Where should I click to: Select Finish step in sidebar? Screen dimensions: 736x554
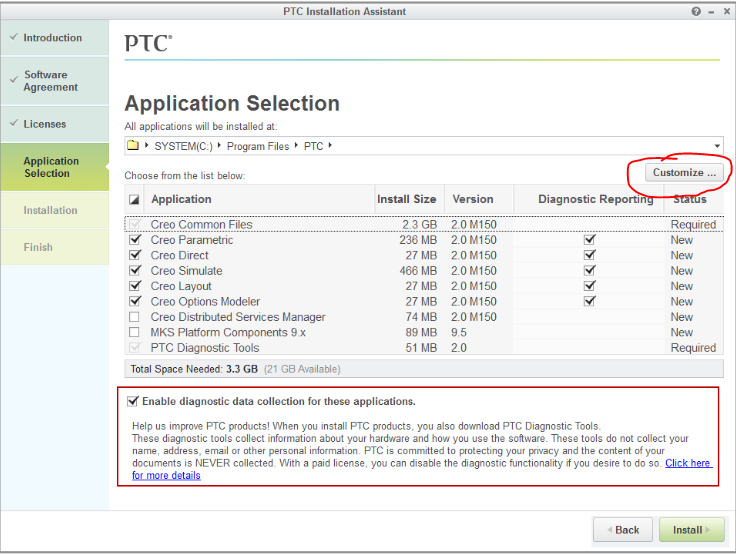55,247
